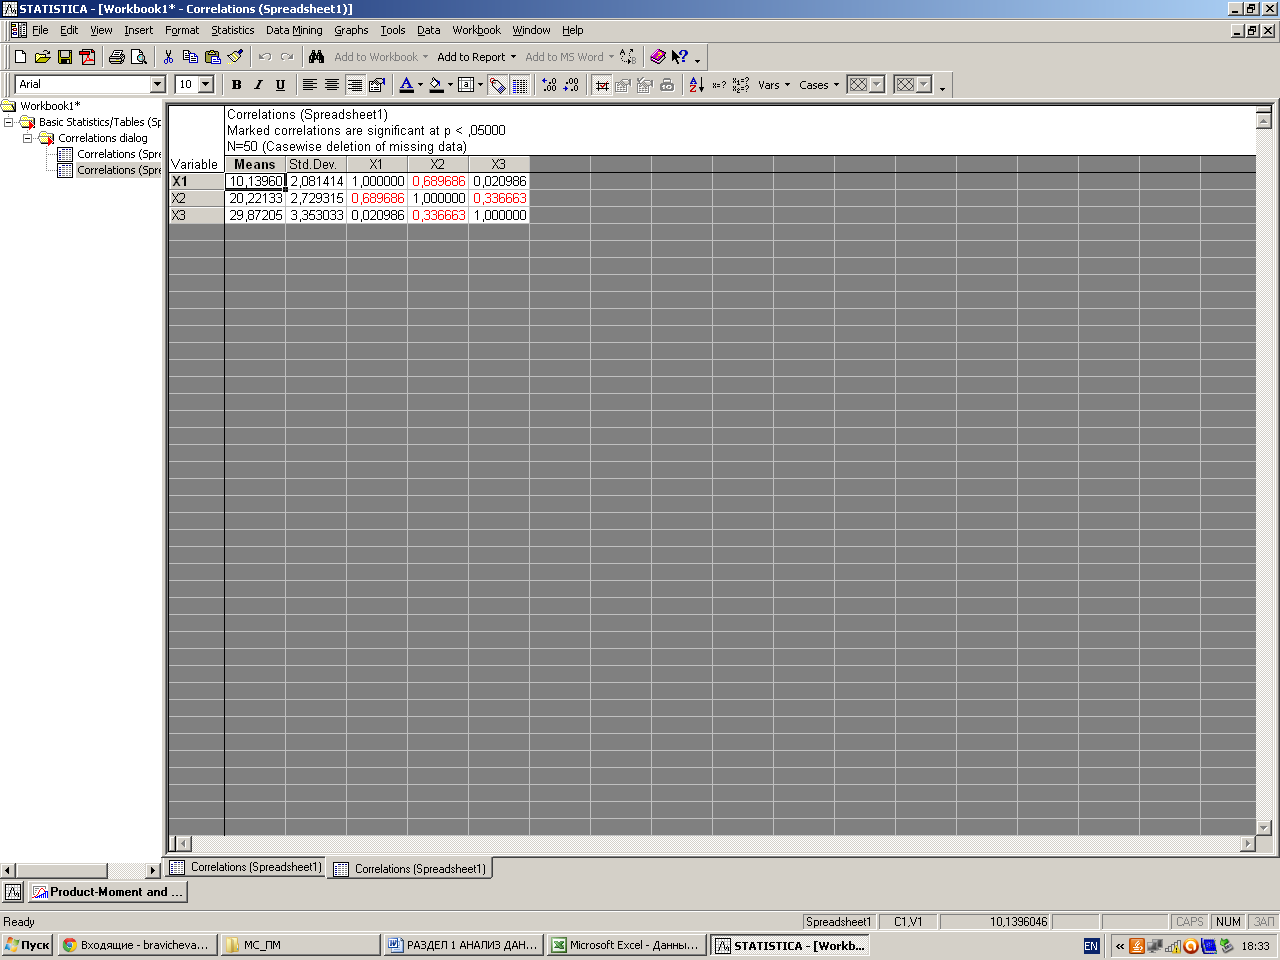Apply italic formatting

click(258, 85)
